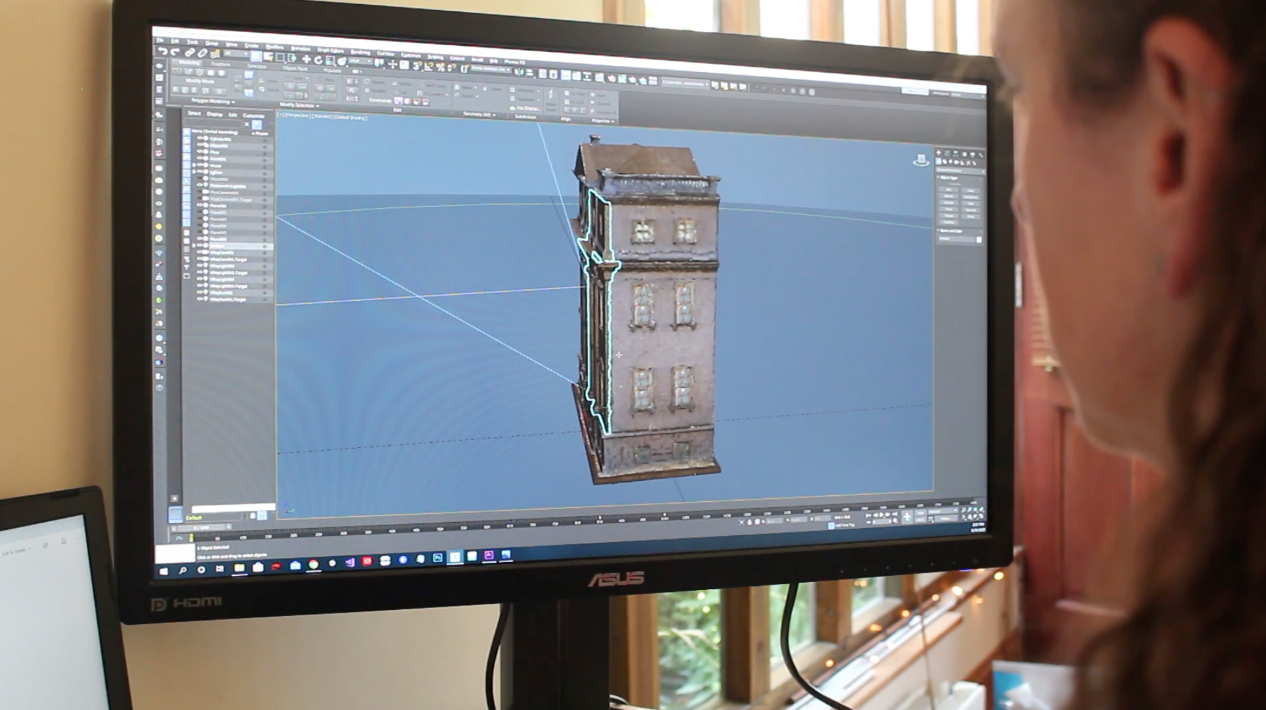The image size is (1266, 710).
Task: Click the Add Time Tag label
Action: pyautogui.click(x=843, y=524)
